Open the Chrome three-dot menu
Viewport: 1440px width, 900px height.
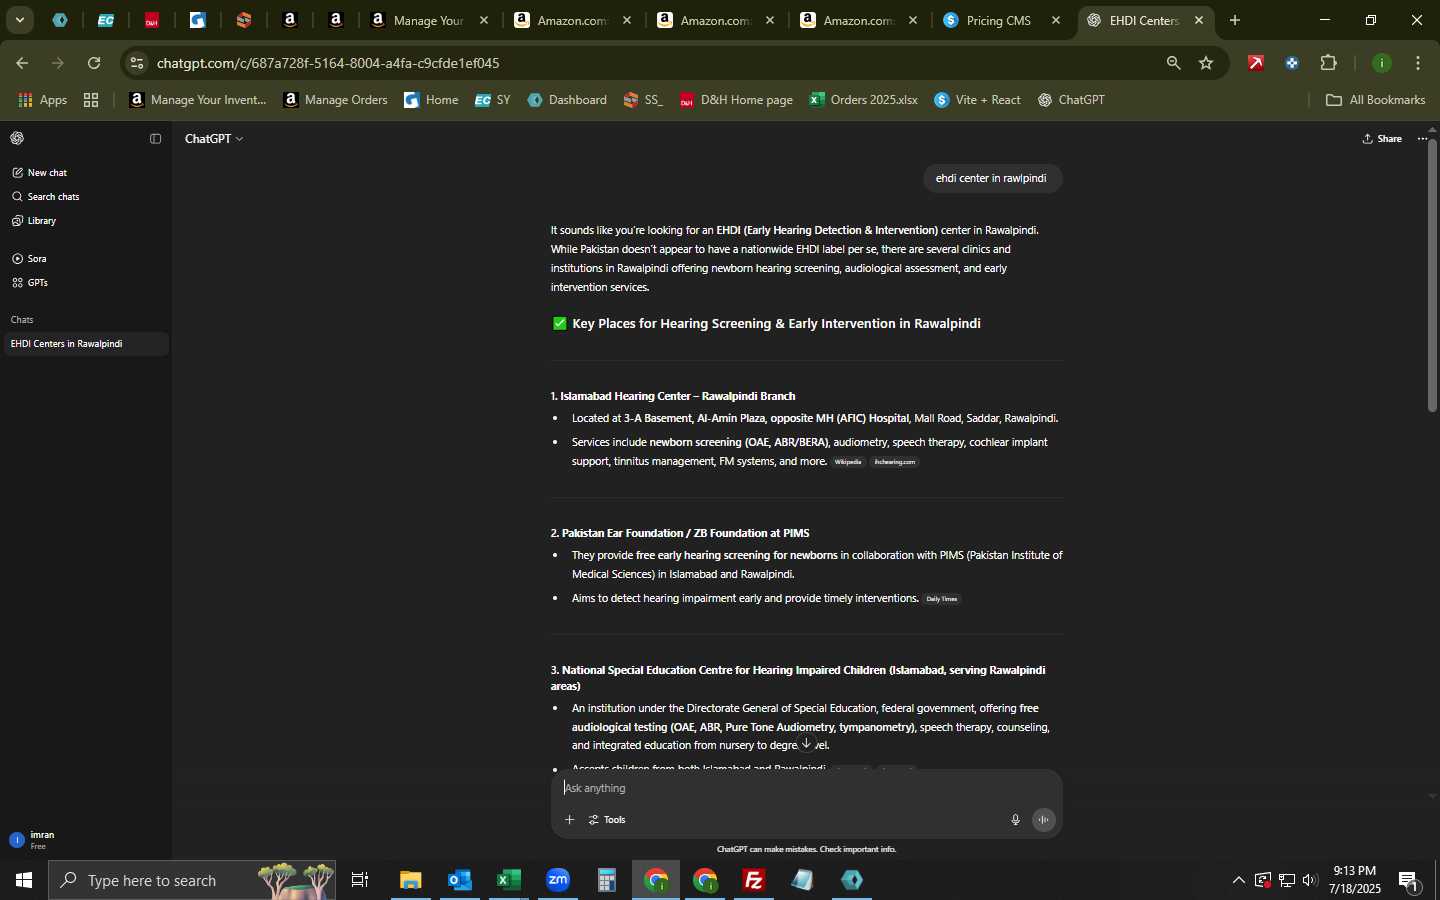point(1420,63)
